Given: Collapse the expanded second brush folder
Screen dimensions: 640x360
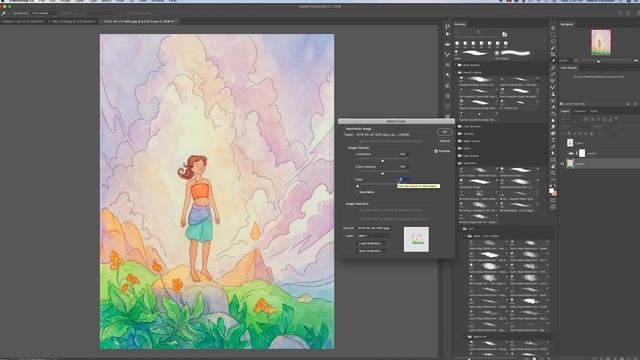Looking at the screenshot, I should pyautogui.click(x=456, y=73).
